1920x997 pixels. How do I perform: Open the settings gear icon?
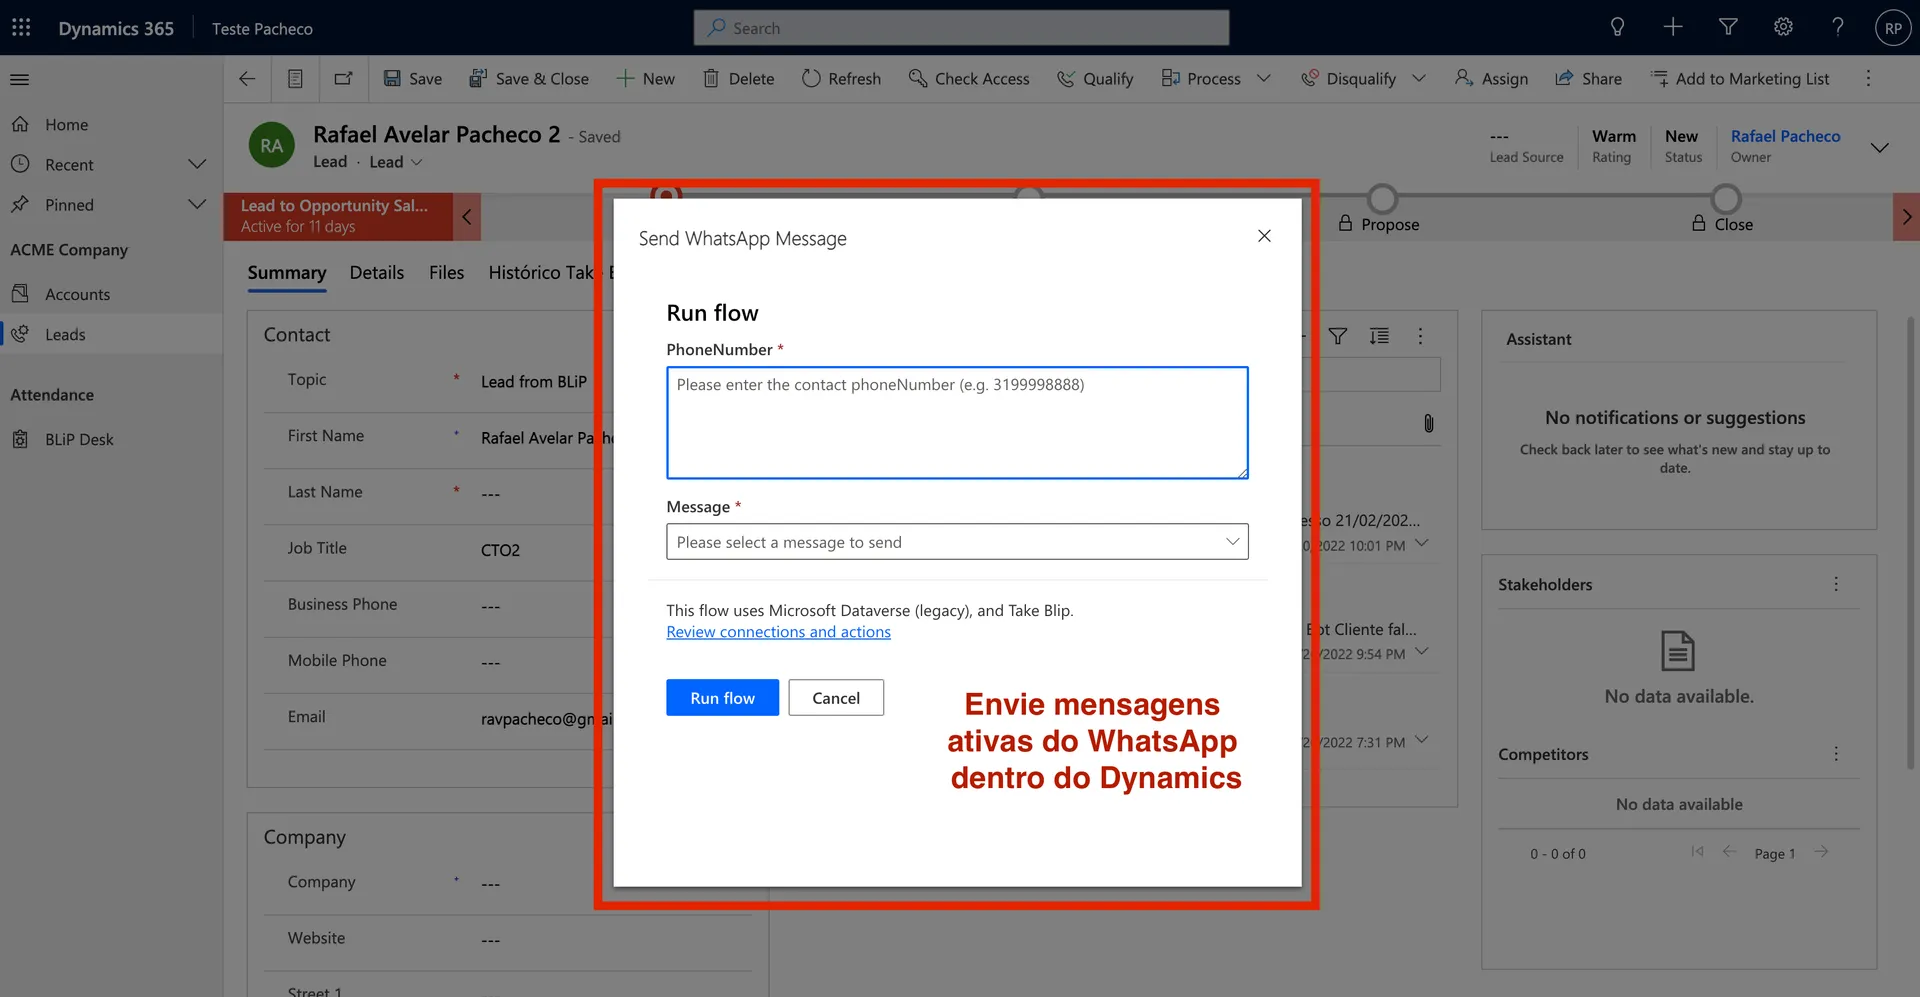1783,28
